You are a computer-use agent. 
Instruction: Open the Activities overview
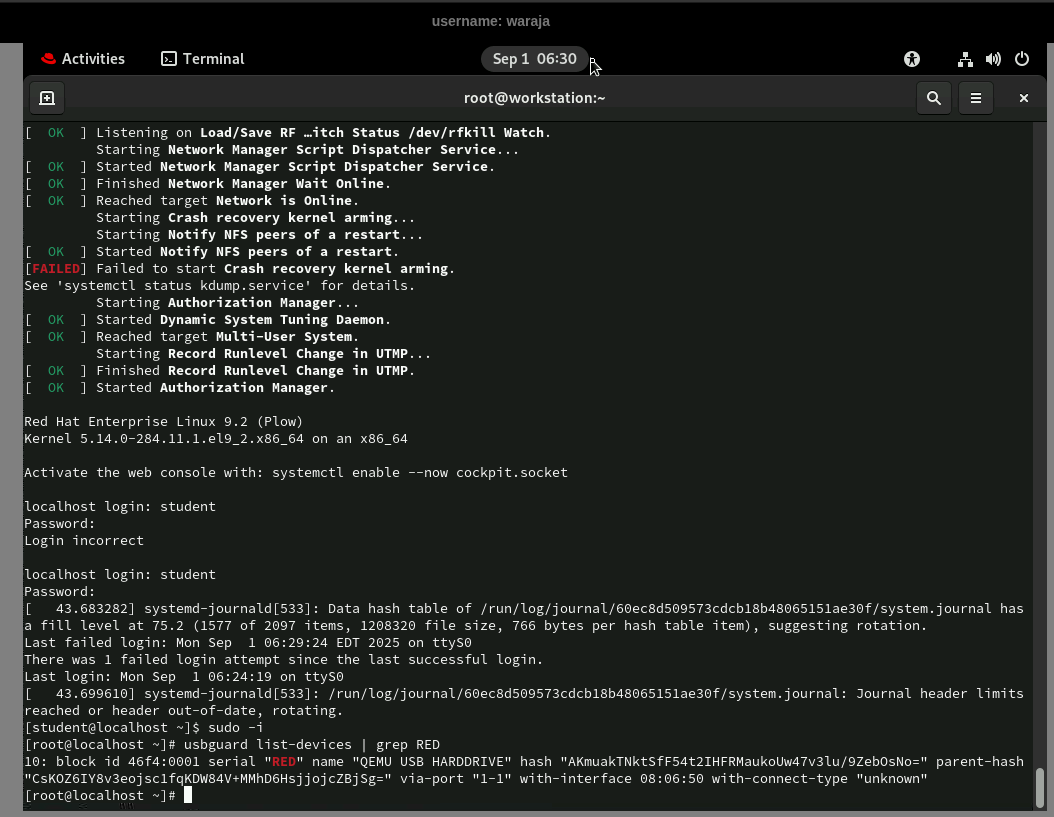click(83, 59)
